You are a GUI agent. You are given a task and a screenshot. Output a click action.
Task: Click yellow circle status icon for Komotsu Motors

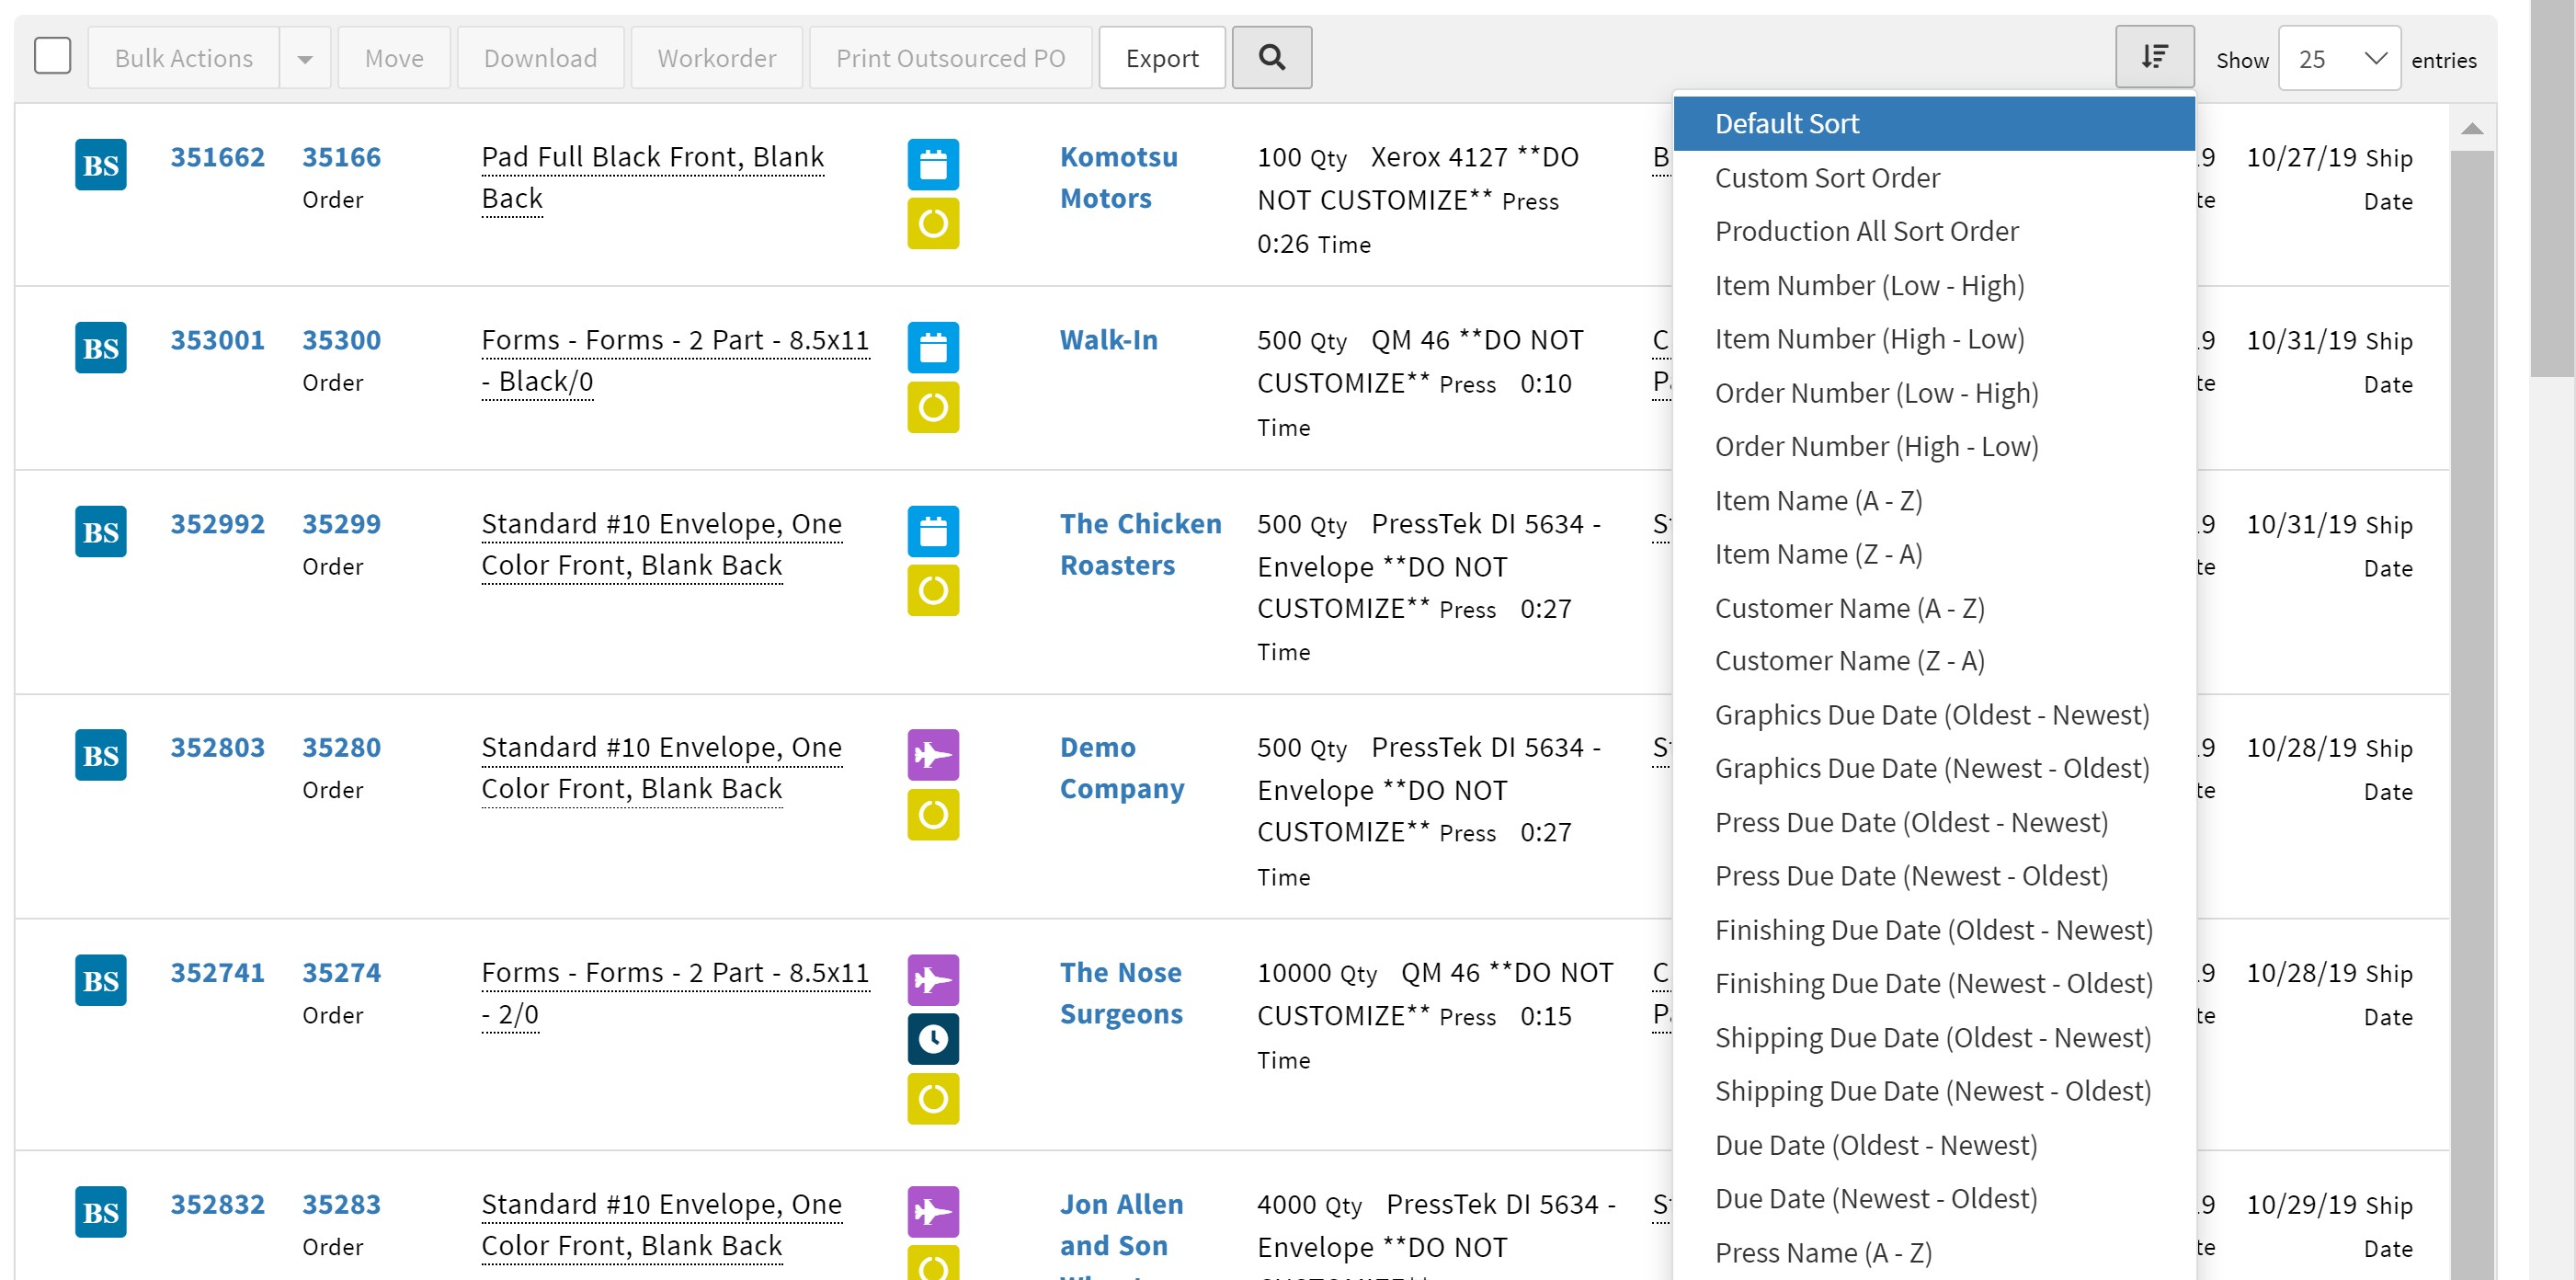(x=932, y=223)
